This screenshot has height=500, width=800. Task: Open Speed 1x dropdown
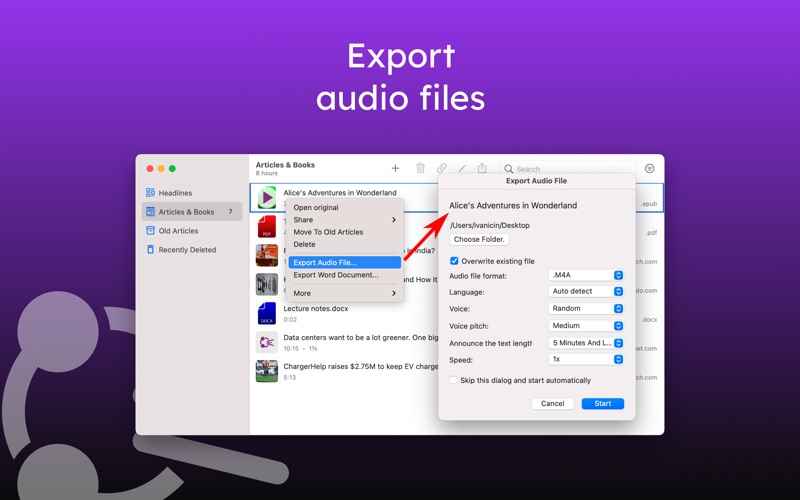click(586, 359)
